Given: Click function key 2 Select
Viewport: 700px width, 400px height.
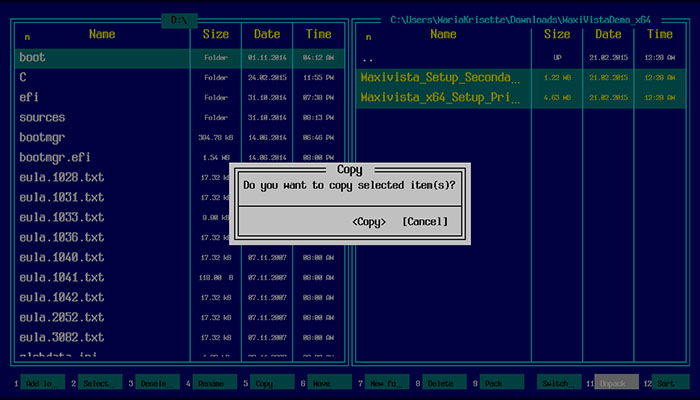Looking at the screenshot, I should [100, 383].
